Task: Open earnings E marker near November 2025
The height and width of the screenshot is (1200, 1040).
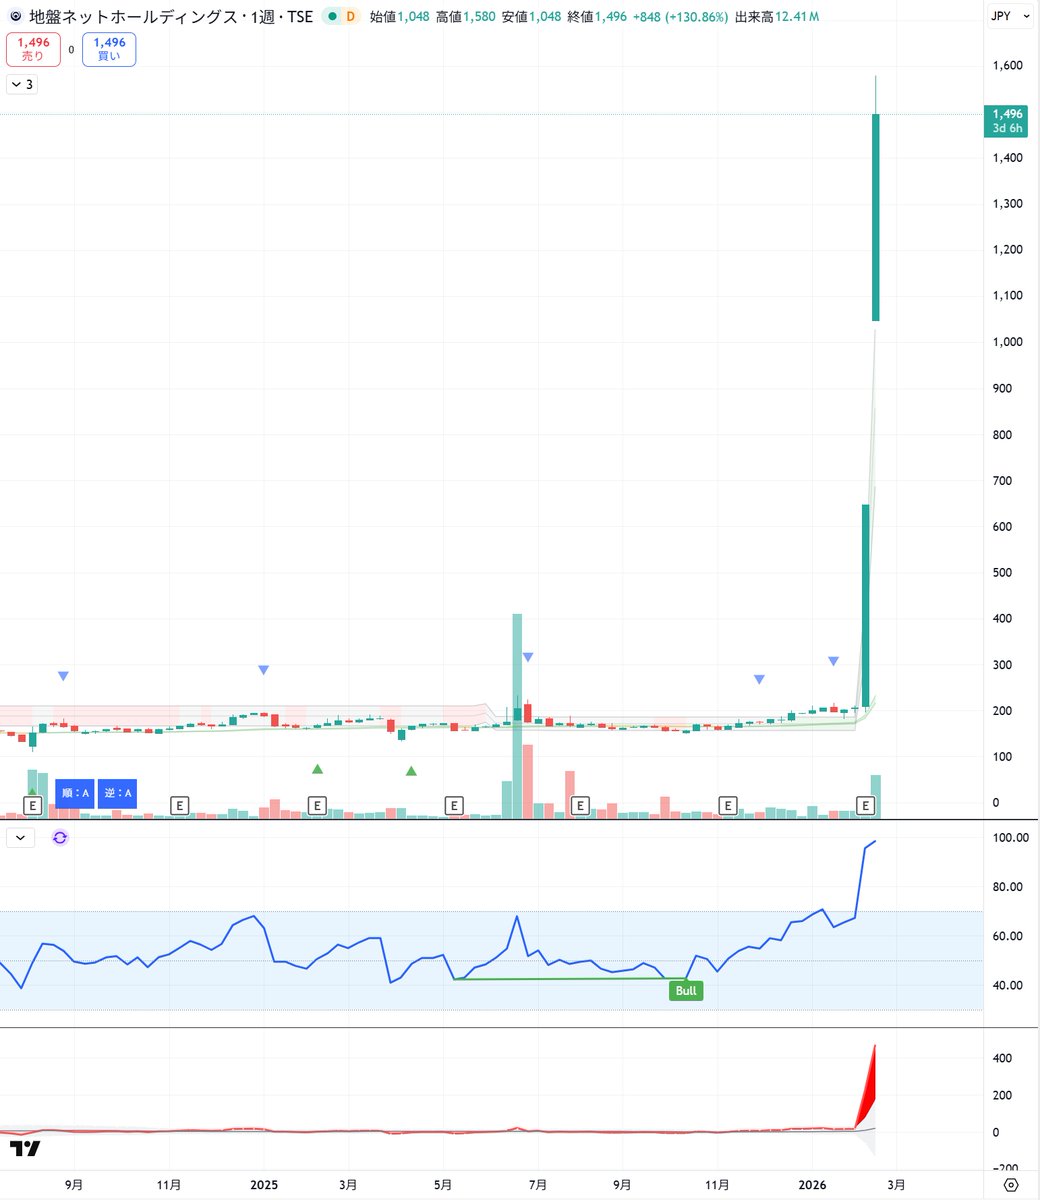Action: 728,805
